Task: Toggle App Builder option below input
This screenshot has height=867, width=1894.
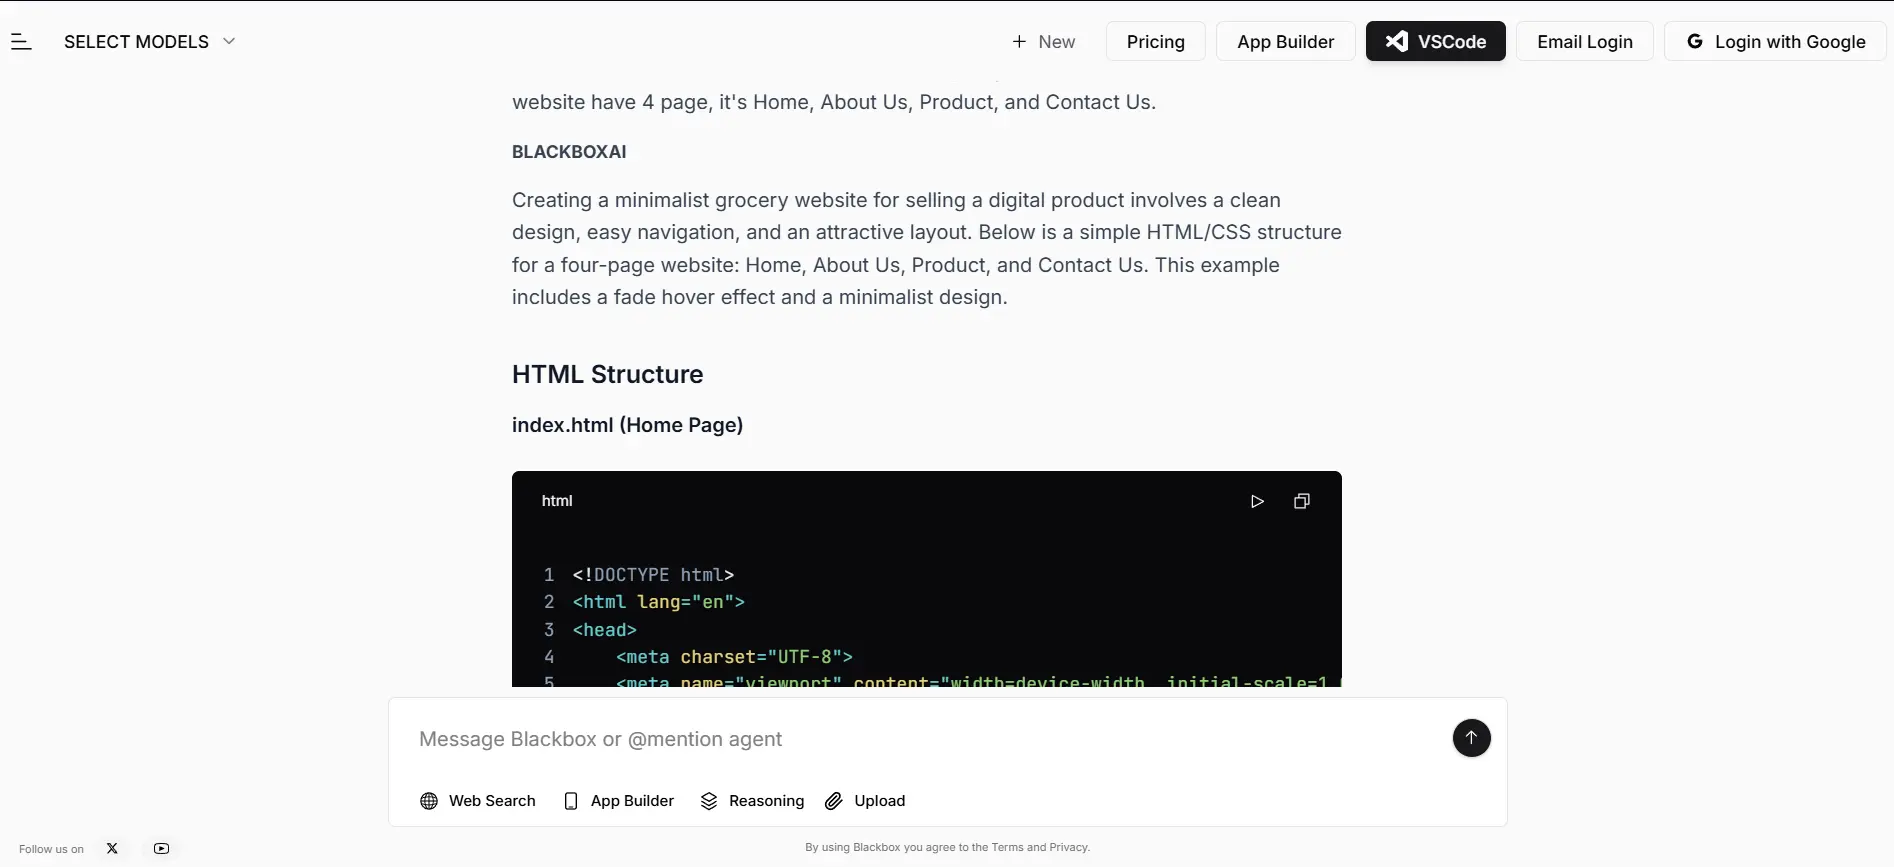Action: pyautogui.click(x=619, y=801)
